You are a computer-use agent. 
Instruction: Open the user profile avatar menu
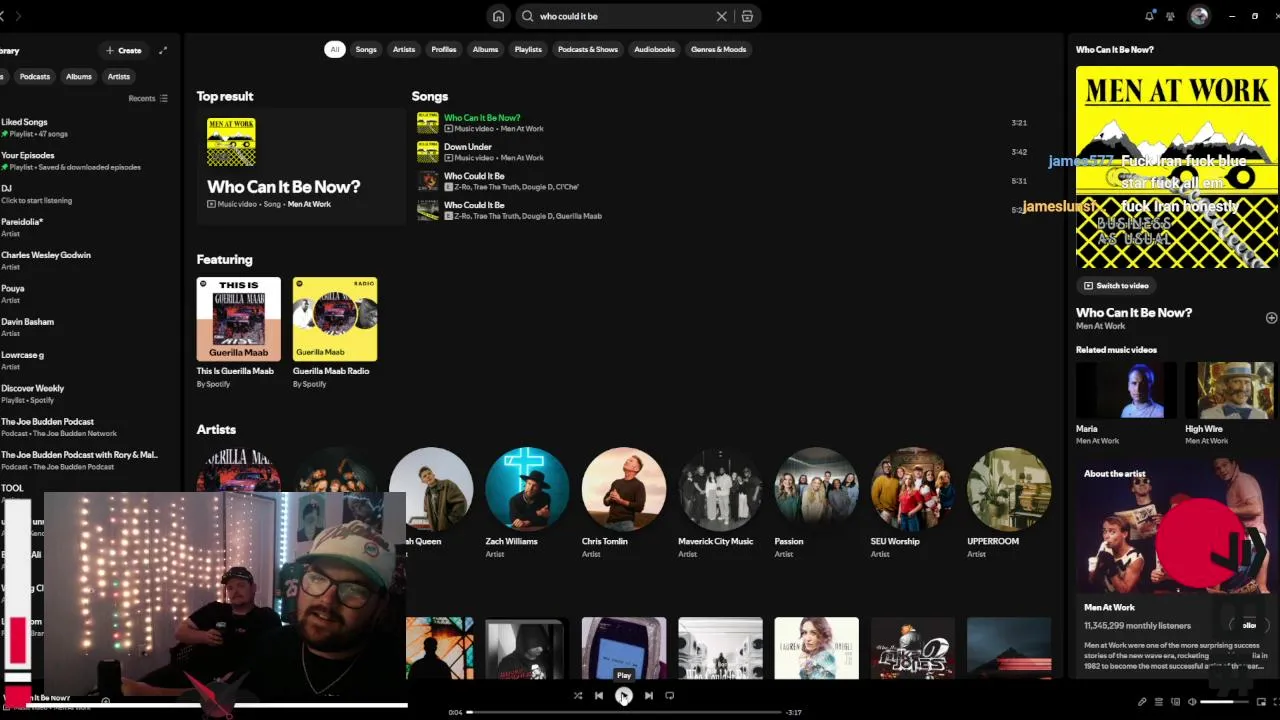pos(1199,16)
